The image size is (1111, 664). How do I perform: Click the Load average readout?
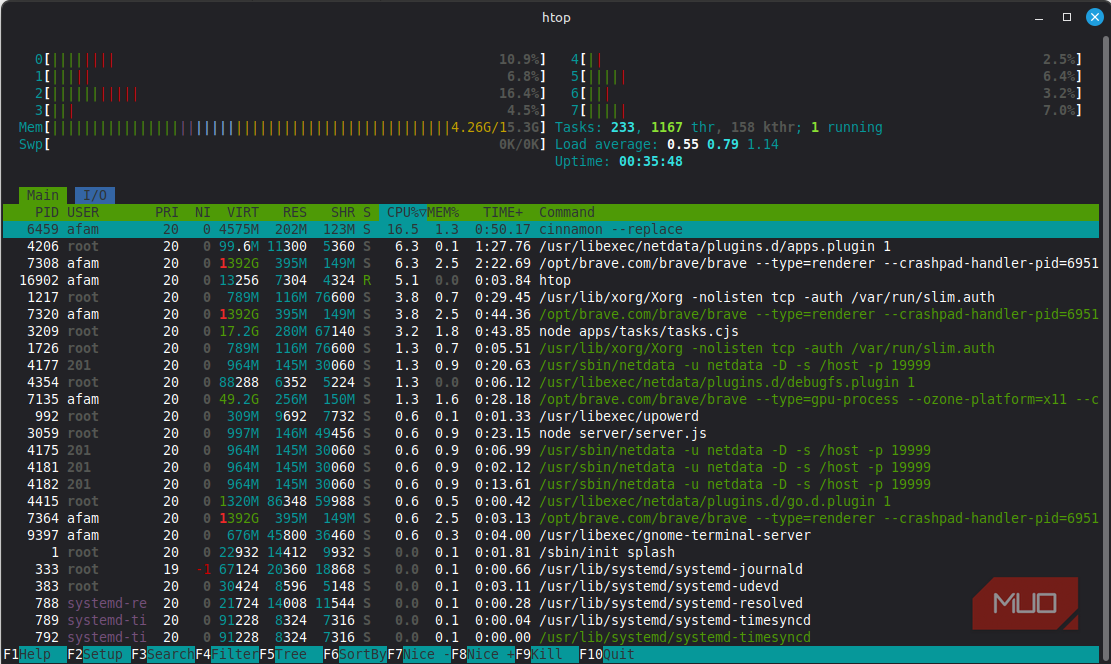(667, 145)
